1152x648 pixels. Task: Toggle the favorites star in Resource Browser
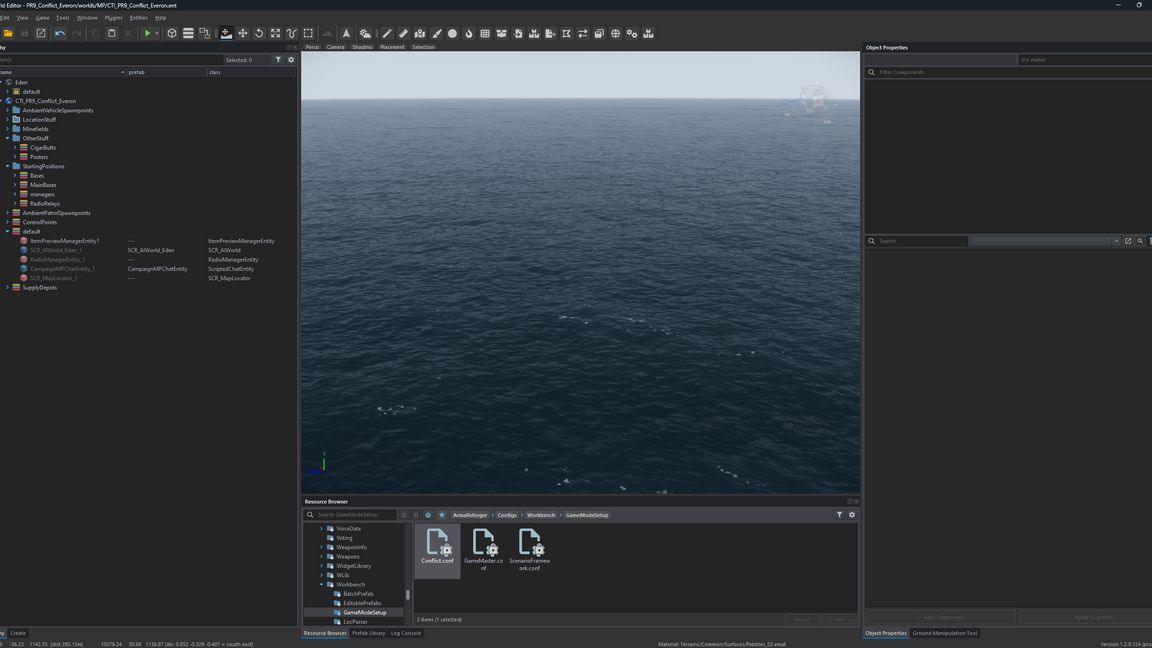pos(441,515)
